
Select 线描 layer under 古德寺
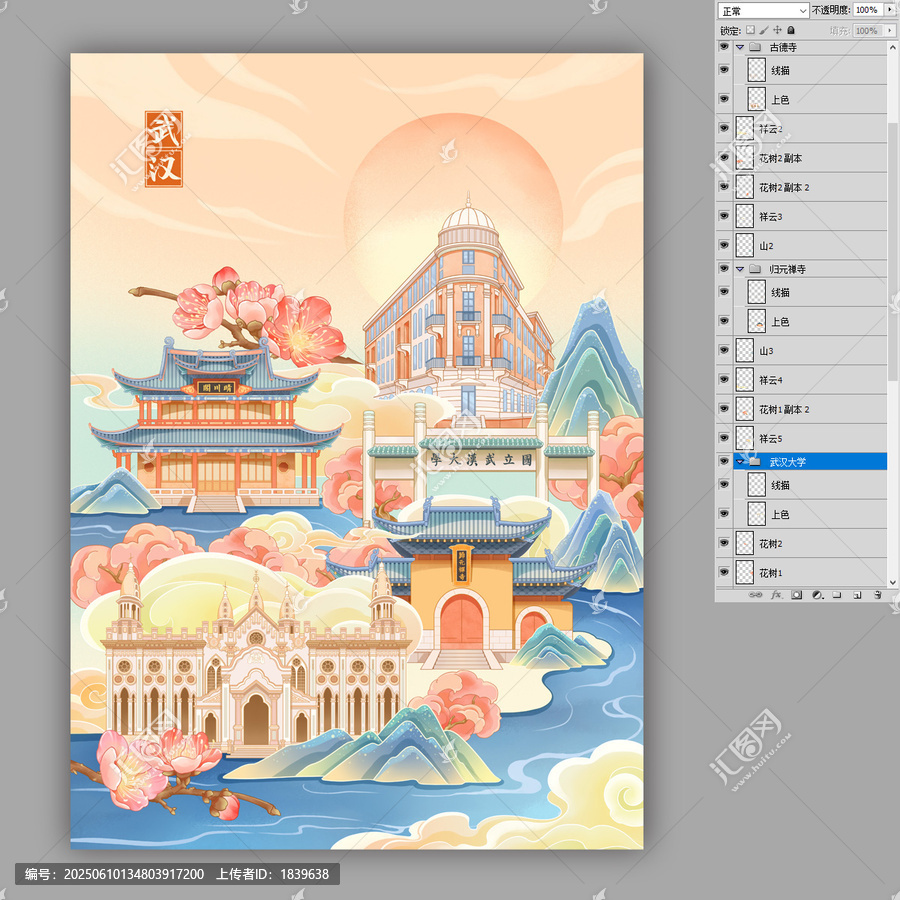coord(810,70)
